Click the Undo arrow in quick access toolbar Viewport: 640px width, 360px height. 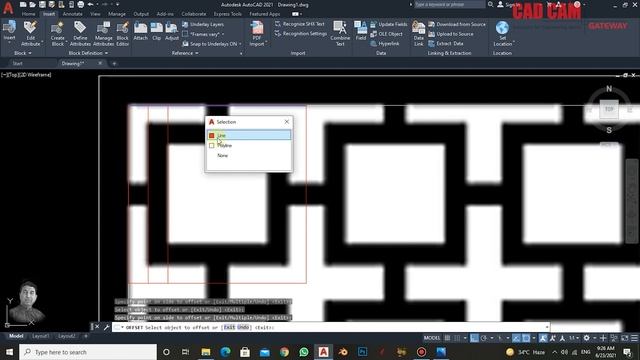click(x=91, y=4)
